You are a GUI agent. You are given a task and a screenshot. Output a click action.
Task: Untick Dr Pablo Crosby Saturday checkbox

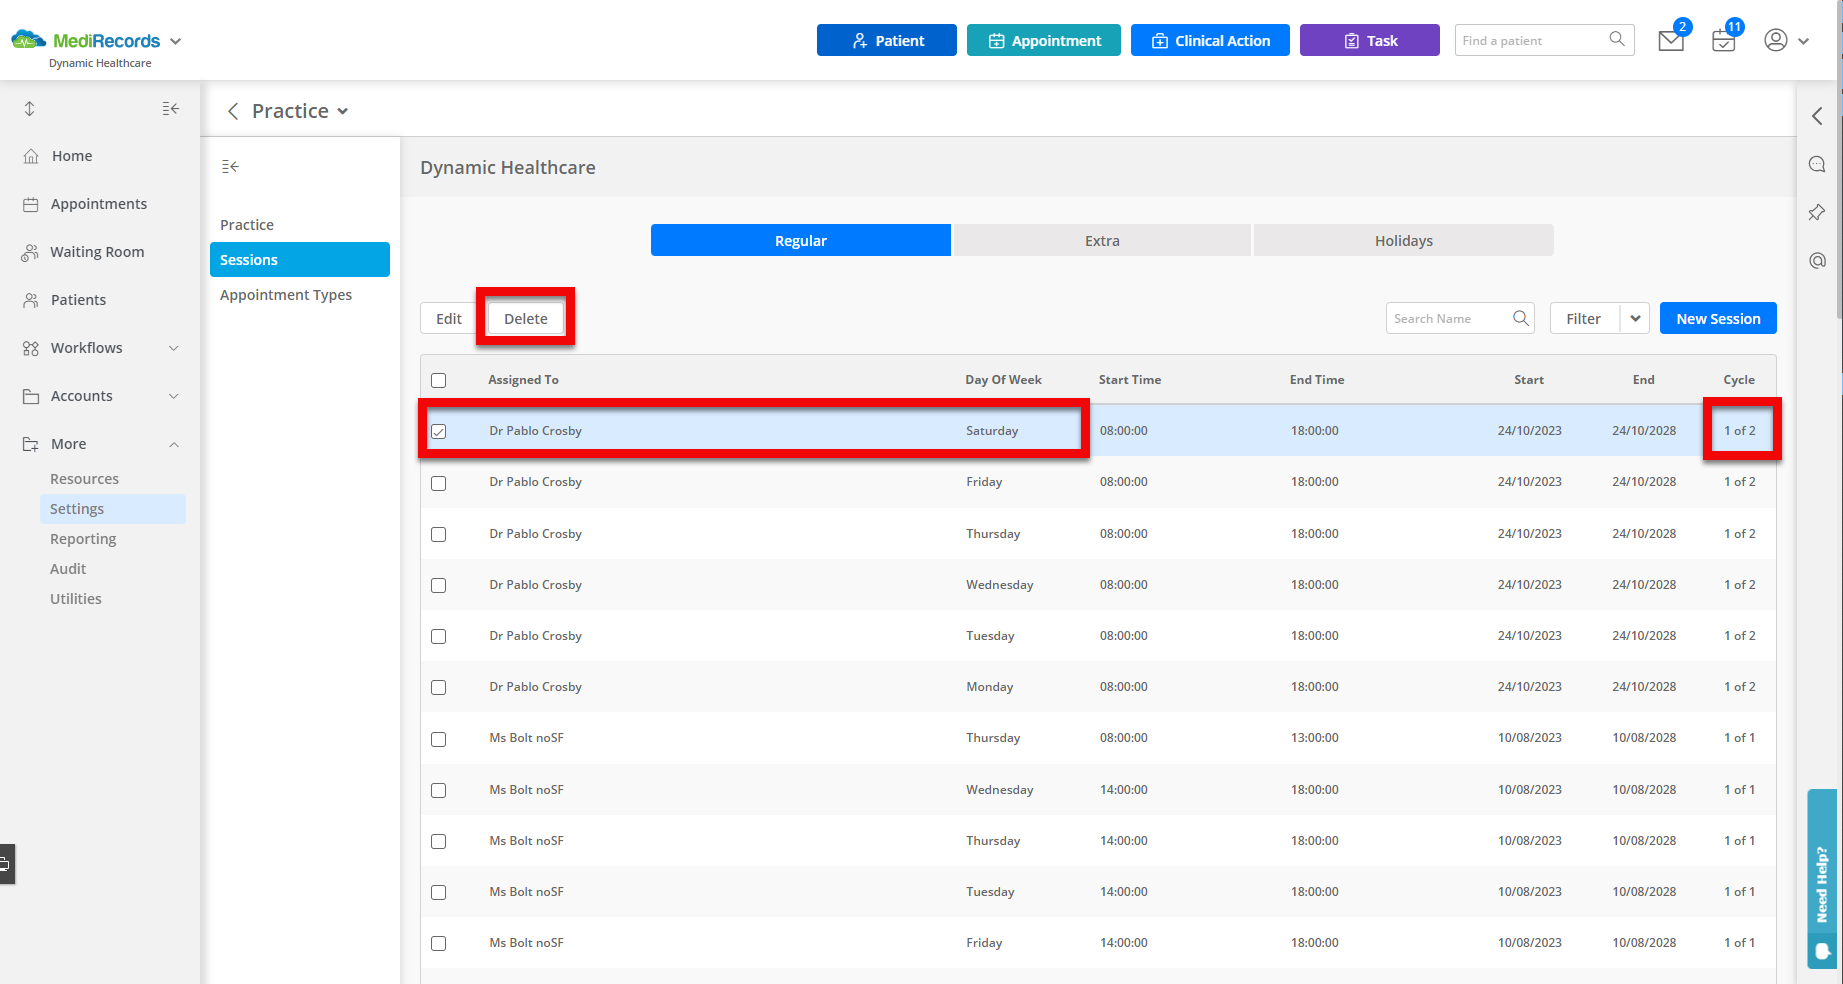click(439, 431)
